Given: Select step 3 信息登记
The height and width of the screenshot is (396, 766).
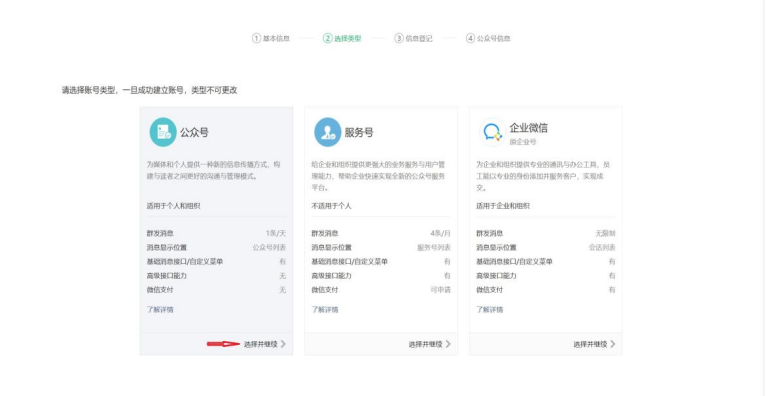Looking at the screenshot, I should pos(413,38).
